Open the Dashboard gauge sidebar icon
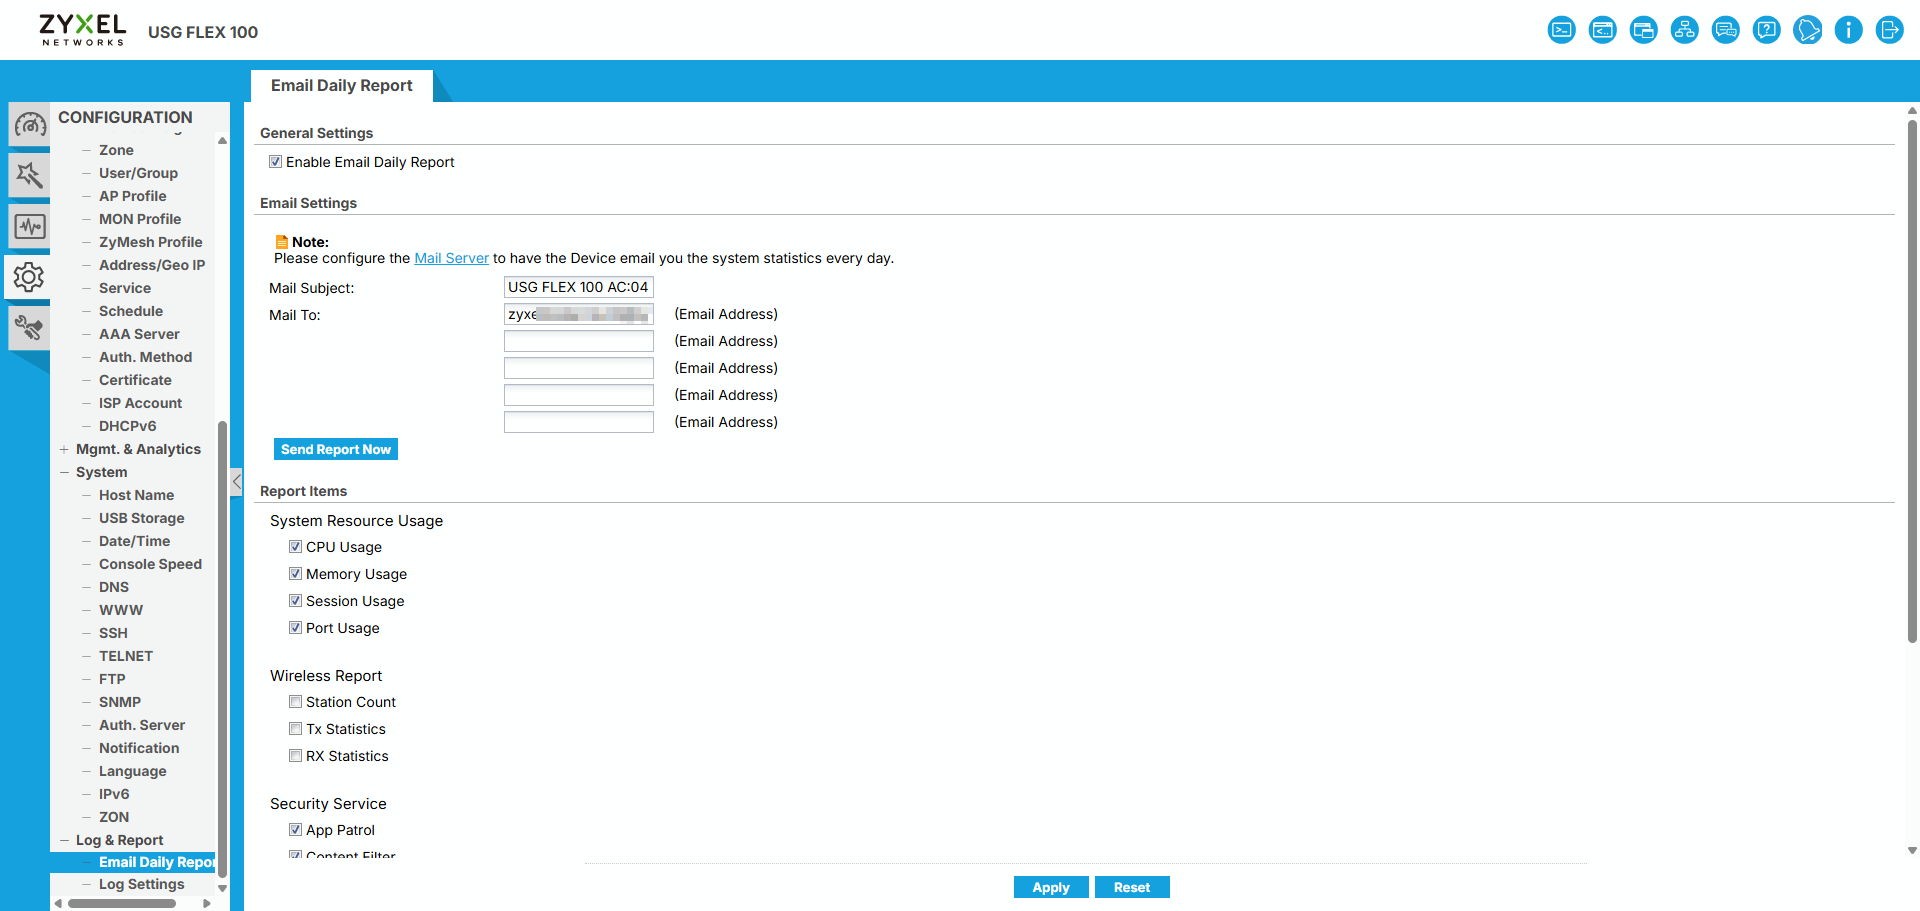 point(29,125)
